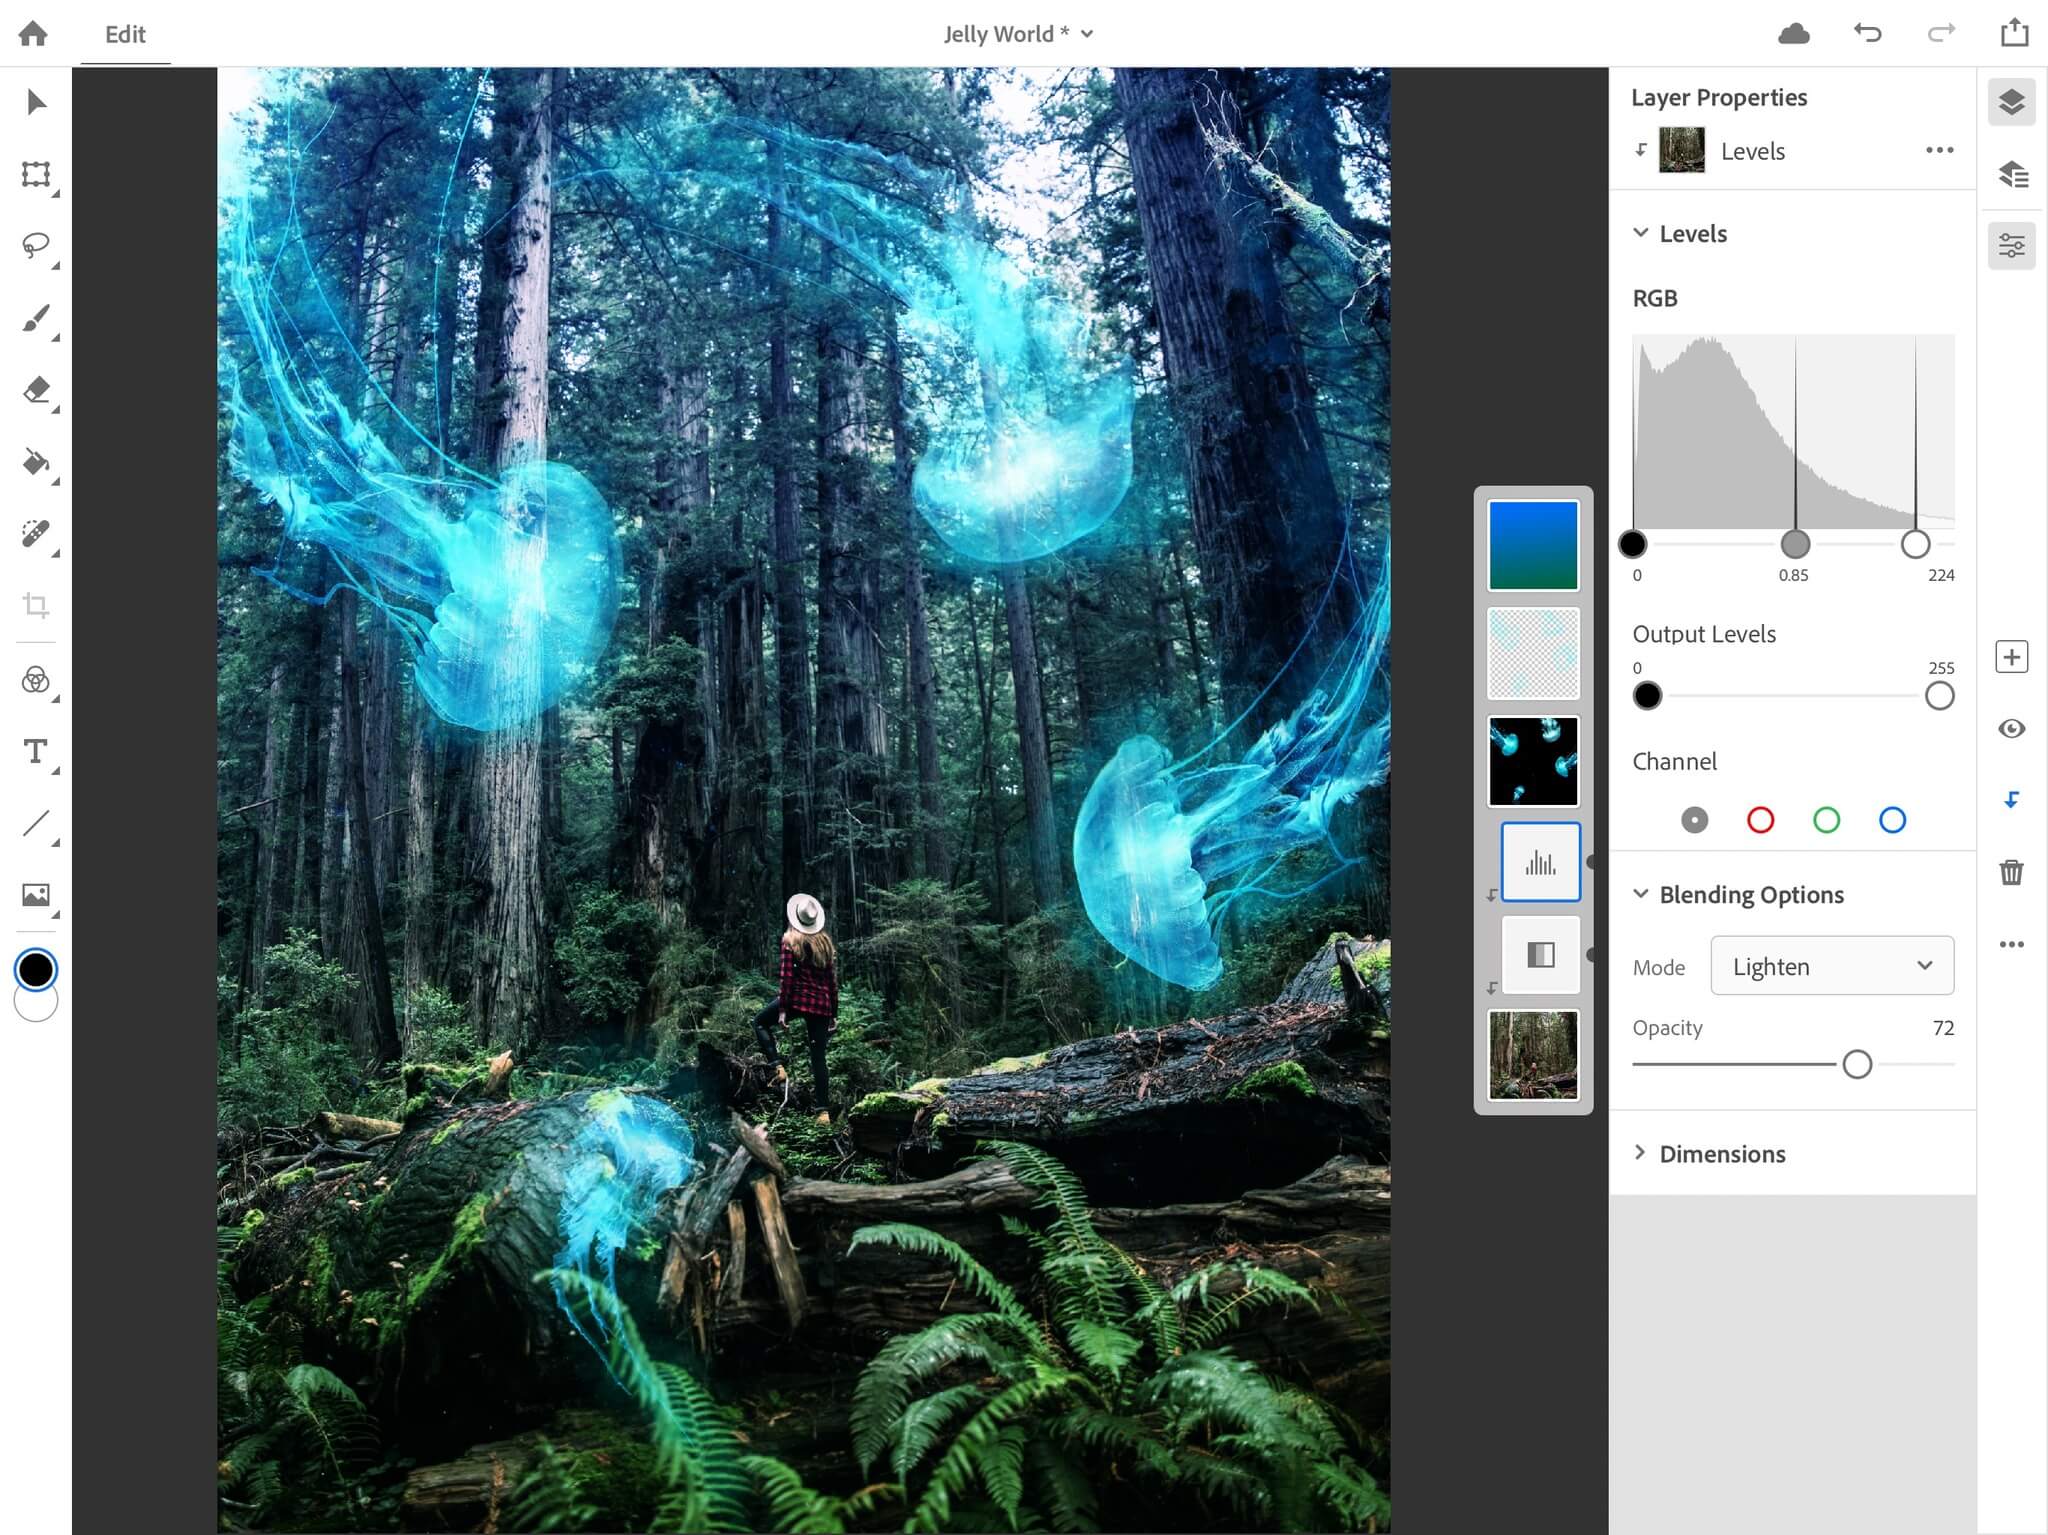Select the Crop tool

[35, 606]
